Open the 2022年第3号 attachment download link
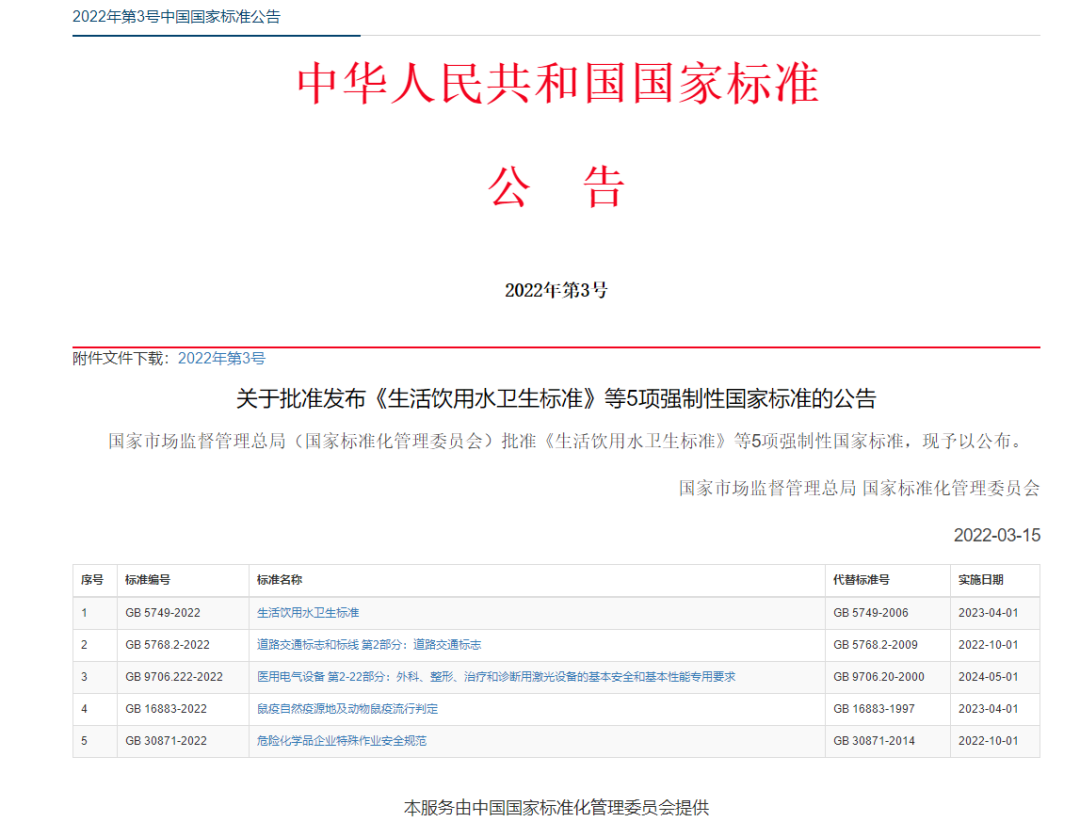1080x838 pixels. pos(222,357)
